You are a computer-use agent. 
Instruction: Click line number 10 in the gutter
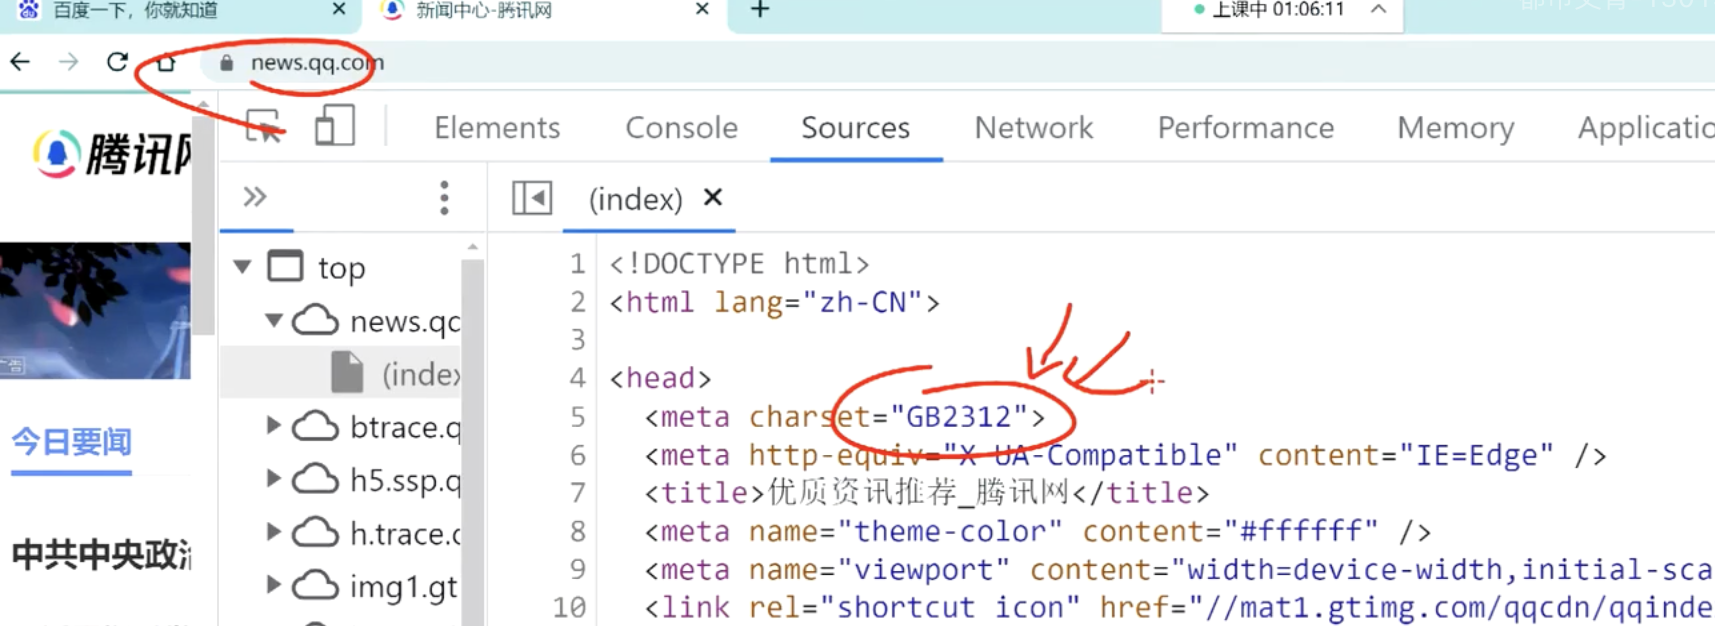[x=569, y=607]
